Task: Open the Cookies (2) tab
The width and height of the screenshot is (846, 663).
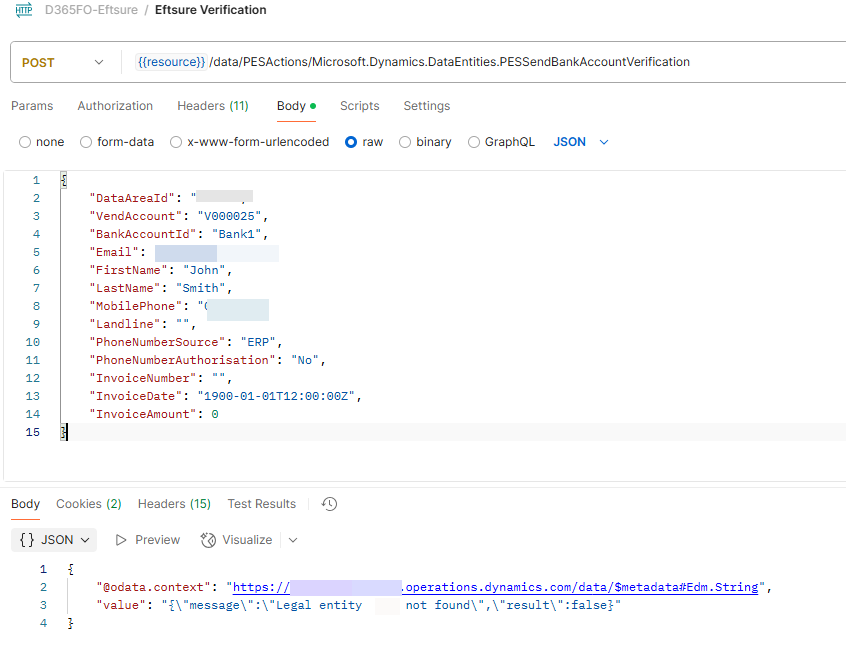Action: click(88, 504)
